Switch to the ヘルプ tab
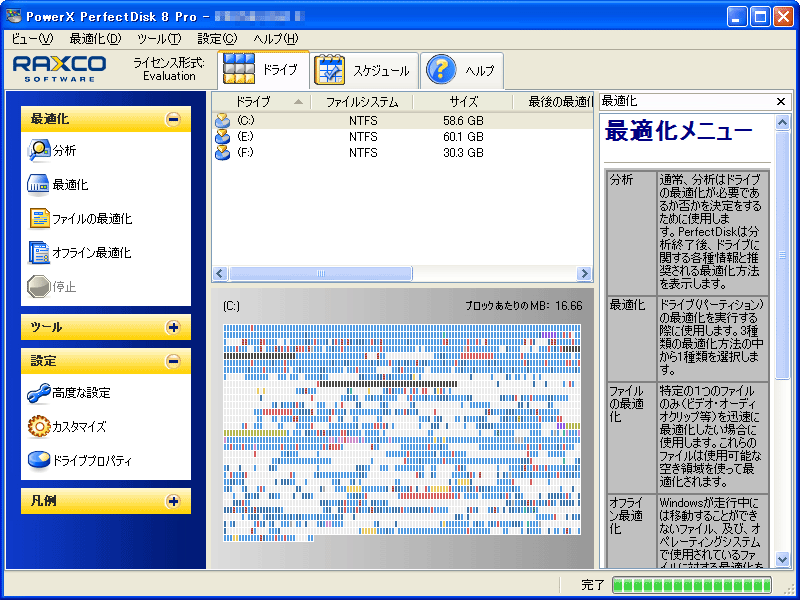Viewport: 800px width, 600px height. (x=462, y=70)
